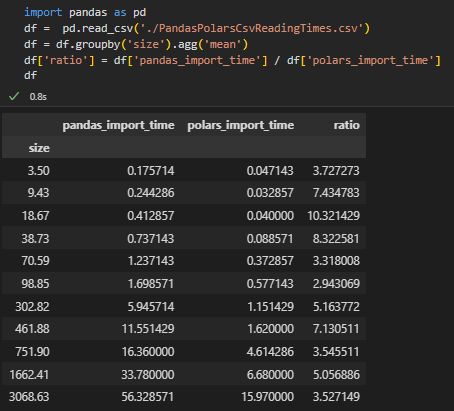Click the groupby('size') code line
The width and height of the screenshot is (454, 411).
(136, 44)
